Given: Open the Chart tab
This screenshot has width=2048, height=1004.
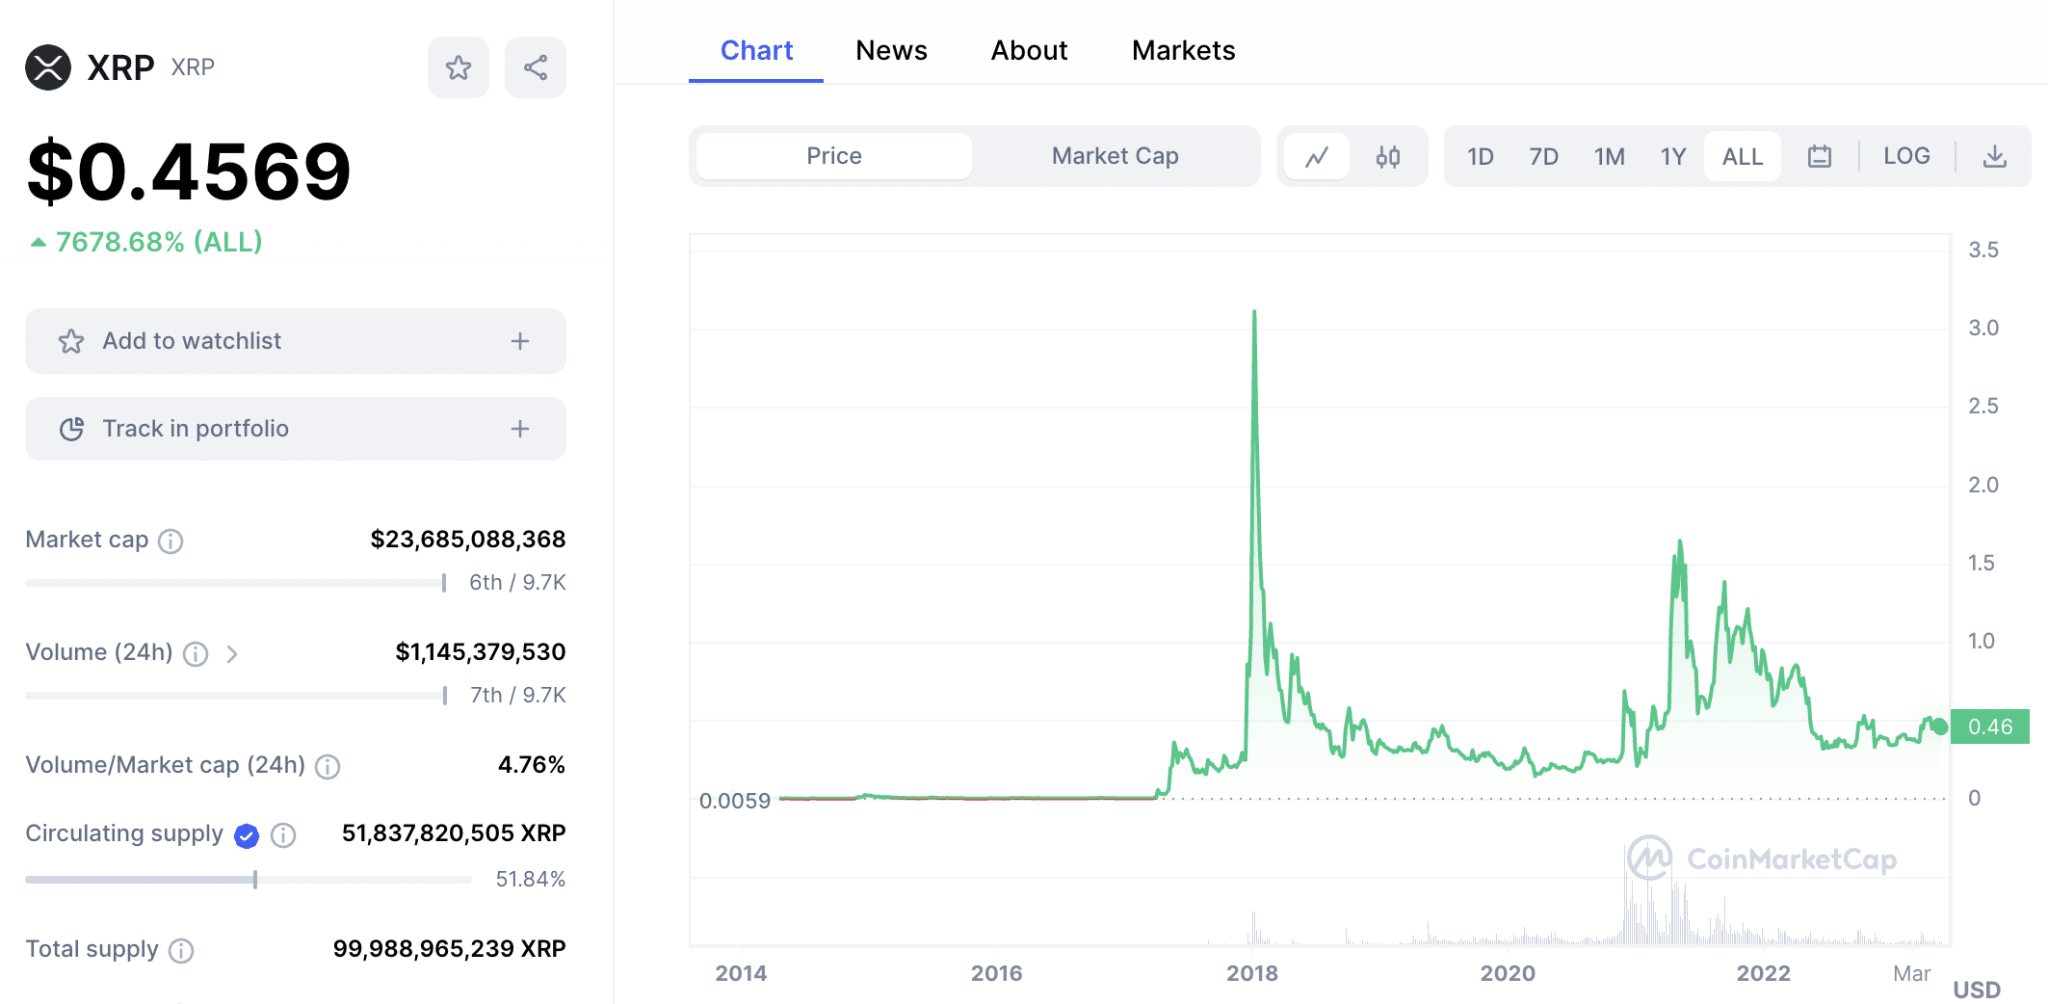Looking at the screenshot, I should click(756, 51).
